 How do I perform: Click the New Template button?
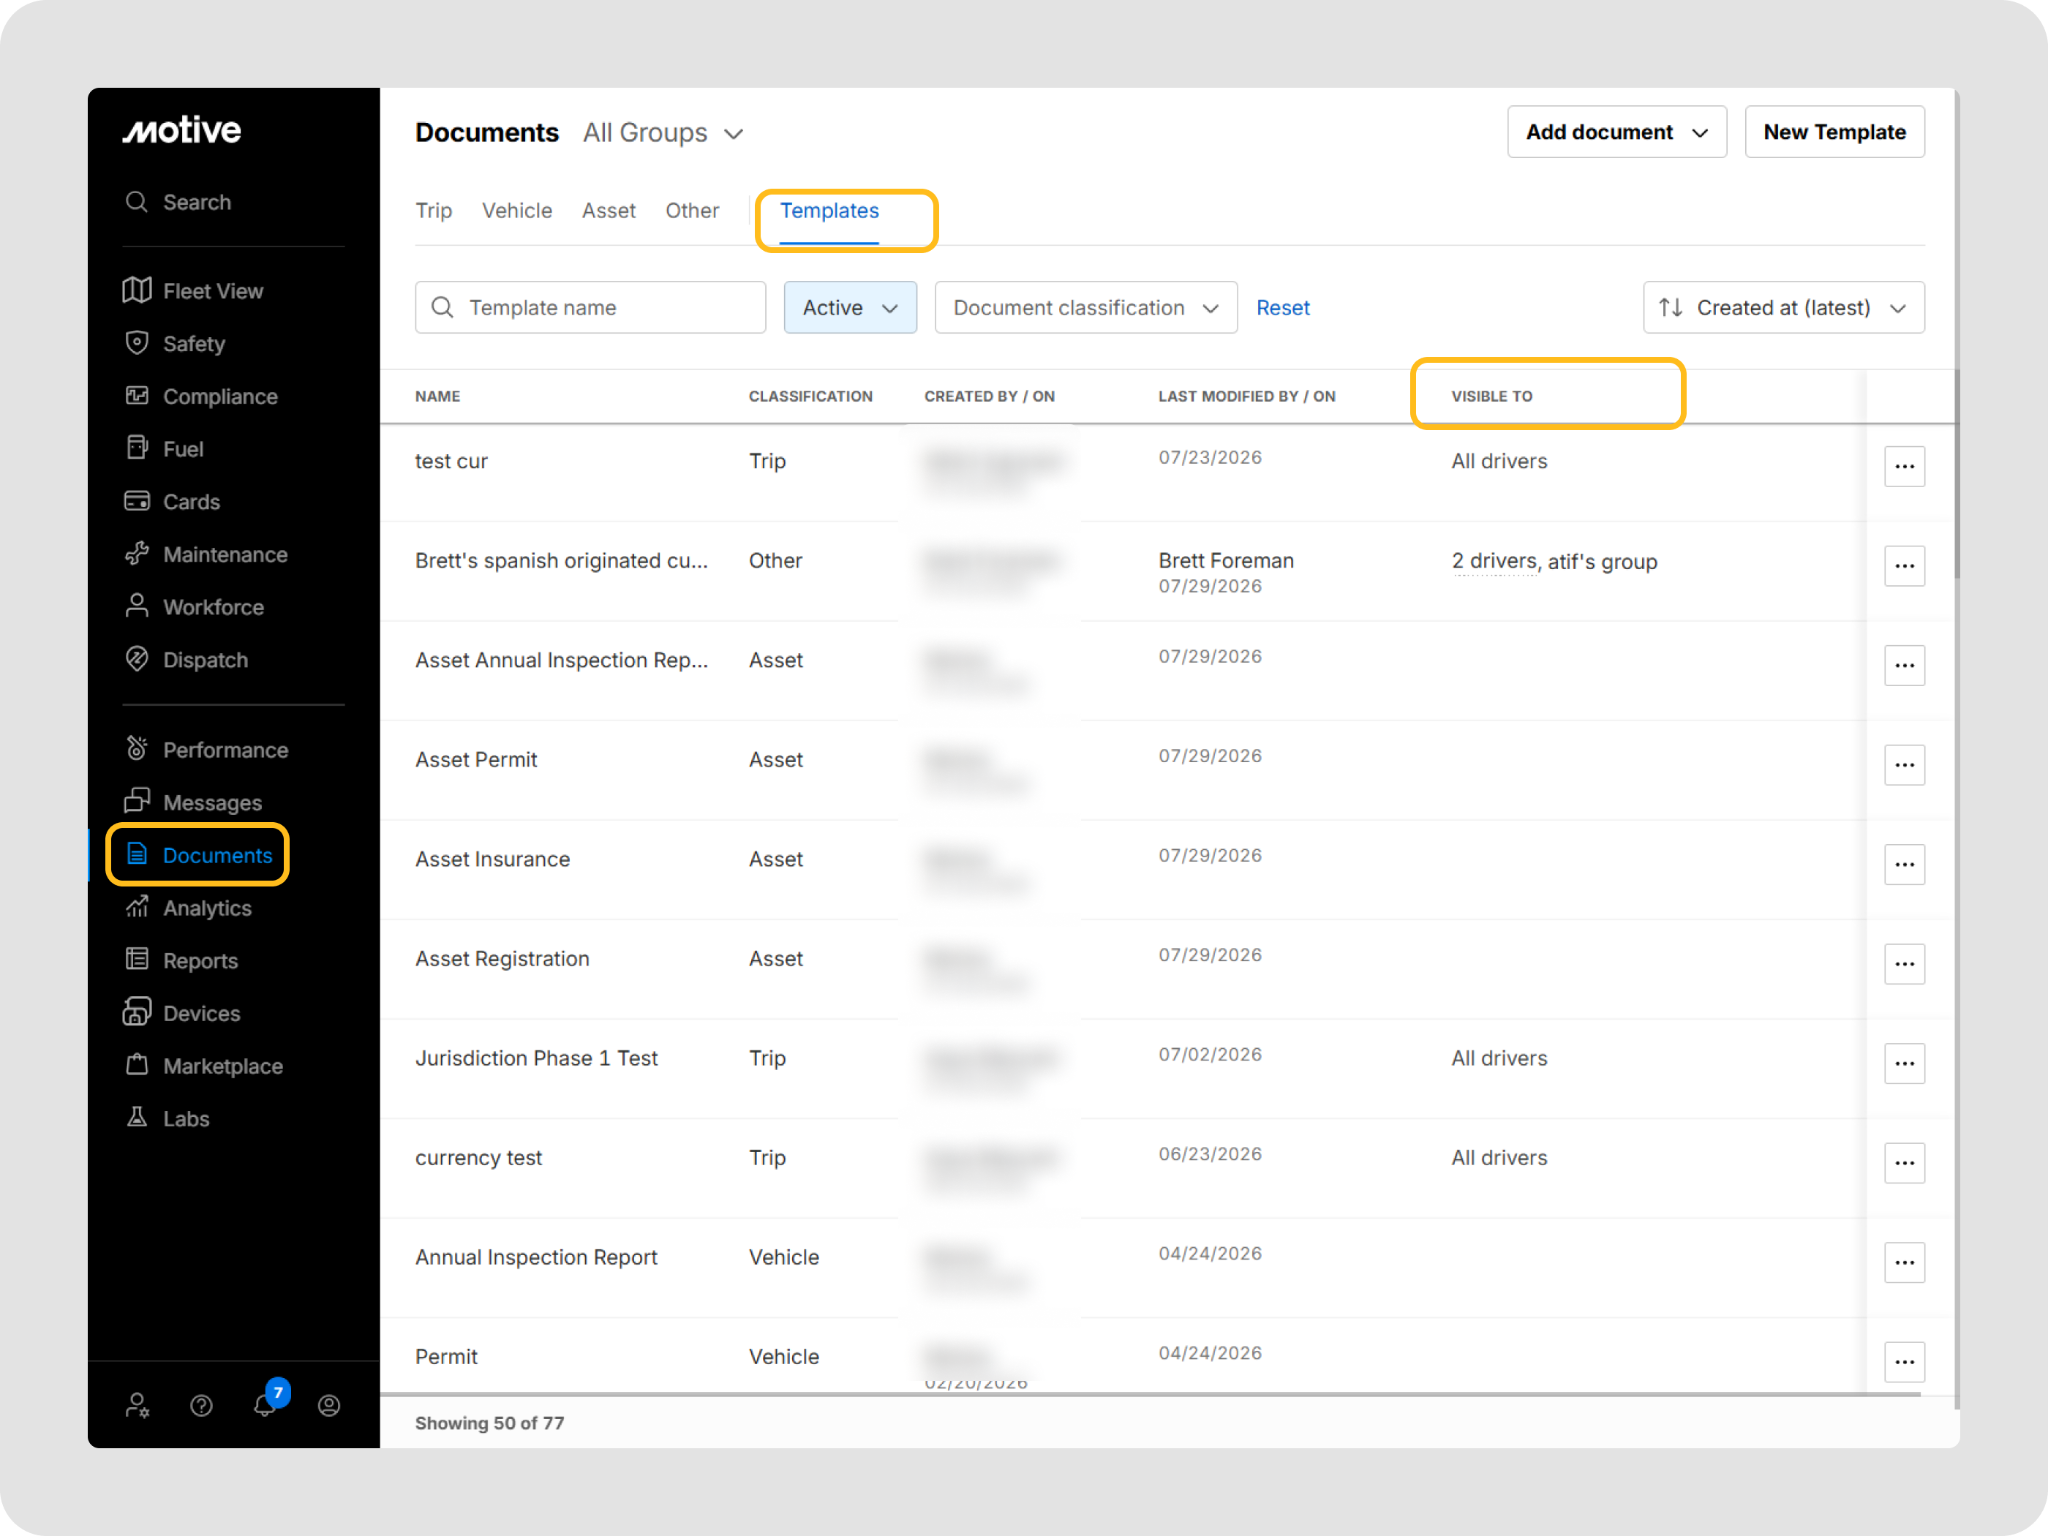coord(1834,132)
